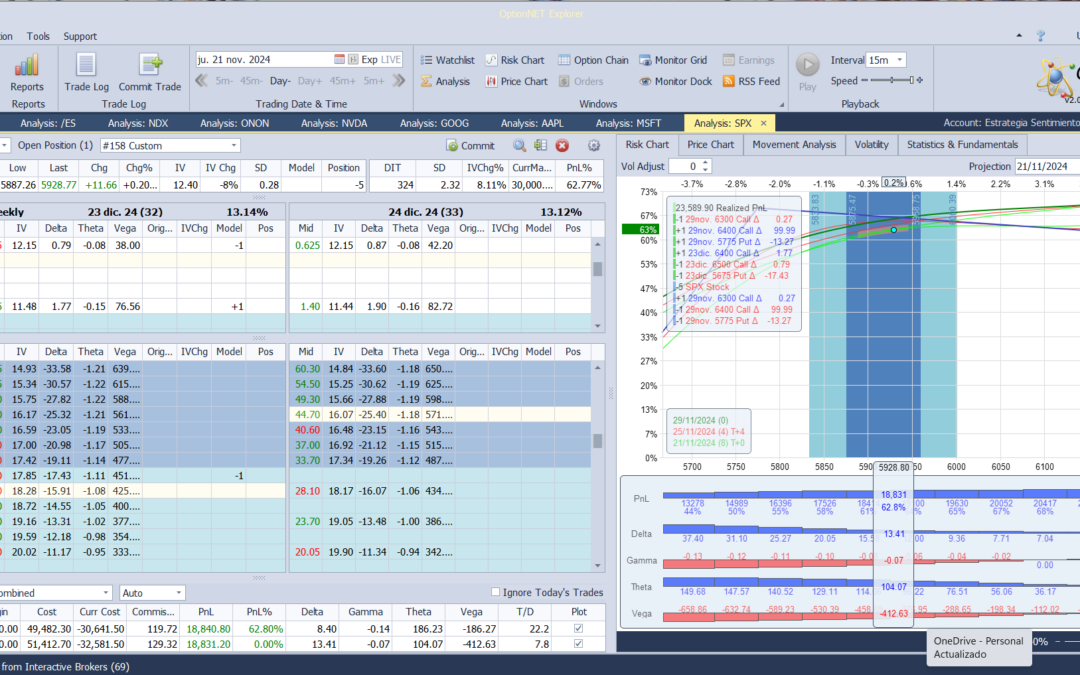Select the Volatility tab
Viewport: 1080px width, 675px height.
(871, 144)
